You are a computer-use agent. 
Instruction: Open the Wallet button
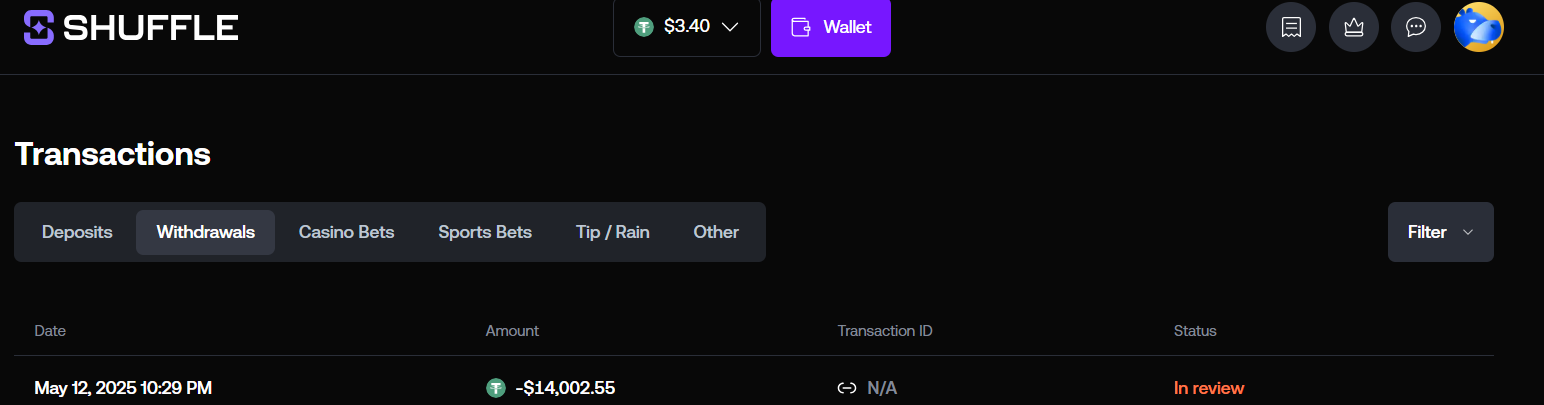pos(831,27)
